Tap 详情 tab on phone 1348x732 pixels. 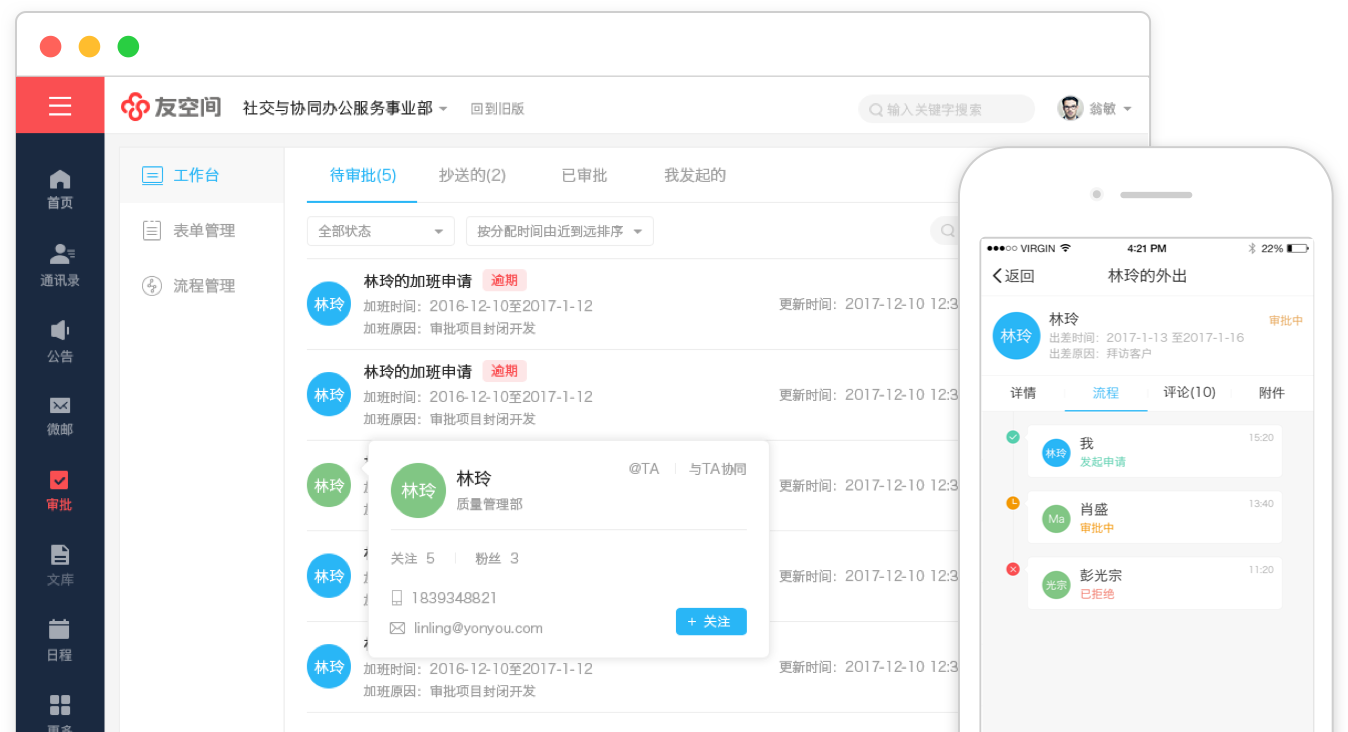1023,393
